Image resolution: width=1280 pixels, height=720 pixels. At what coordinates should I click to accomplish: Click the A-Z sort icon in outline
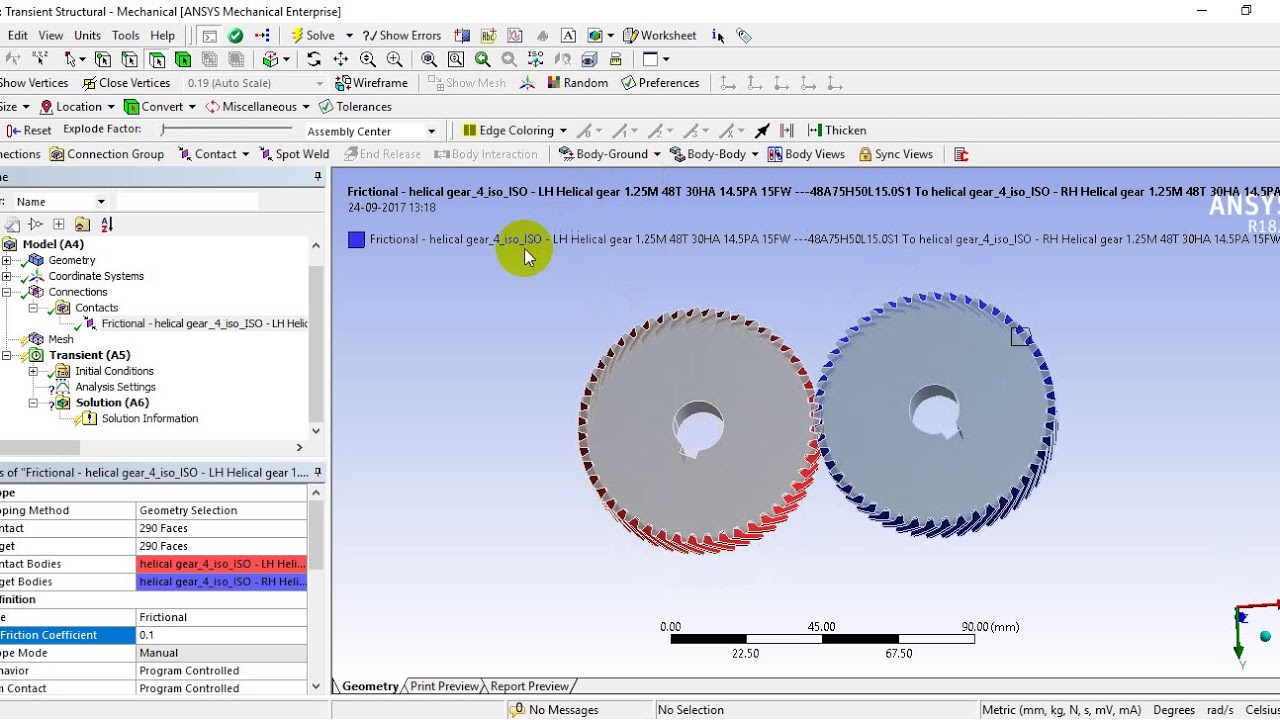[x=107, y=224]
